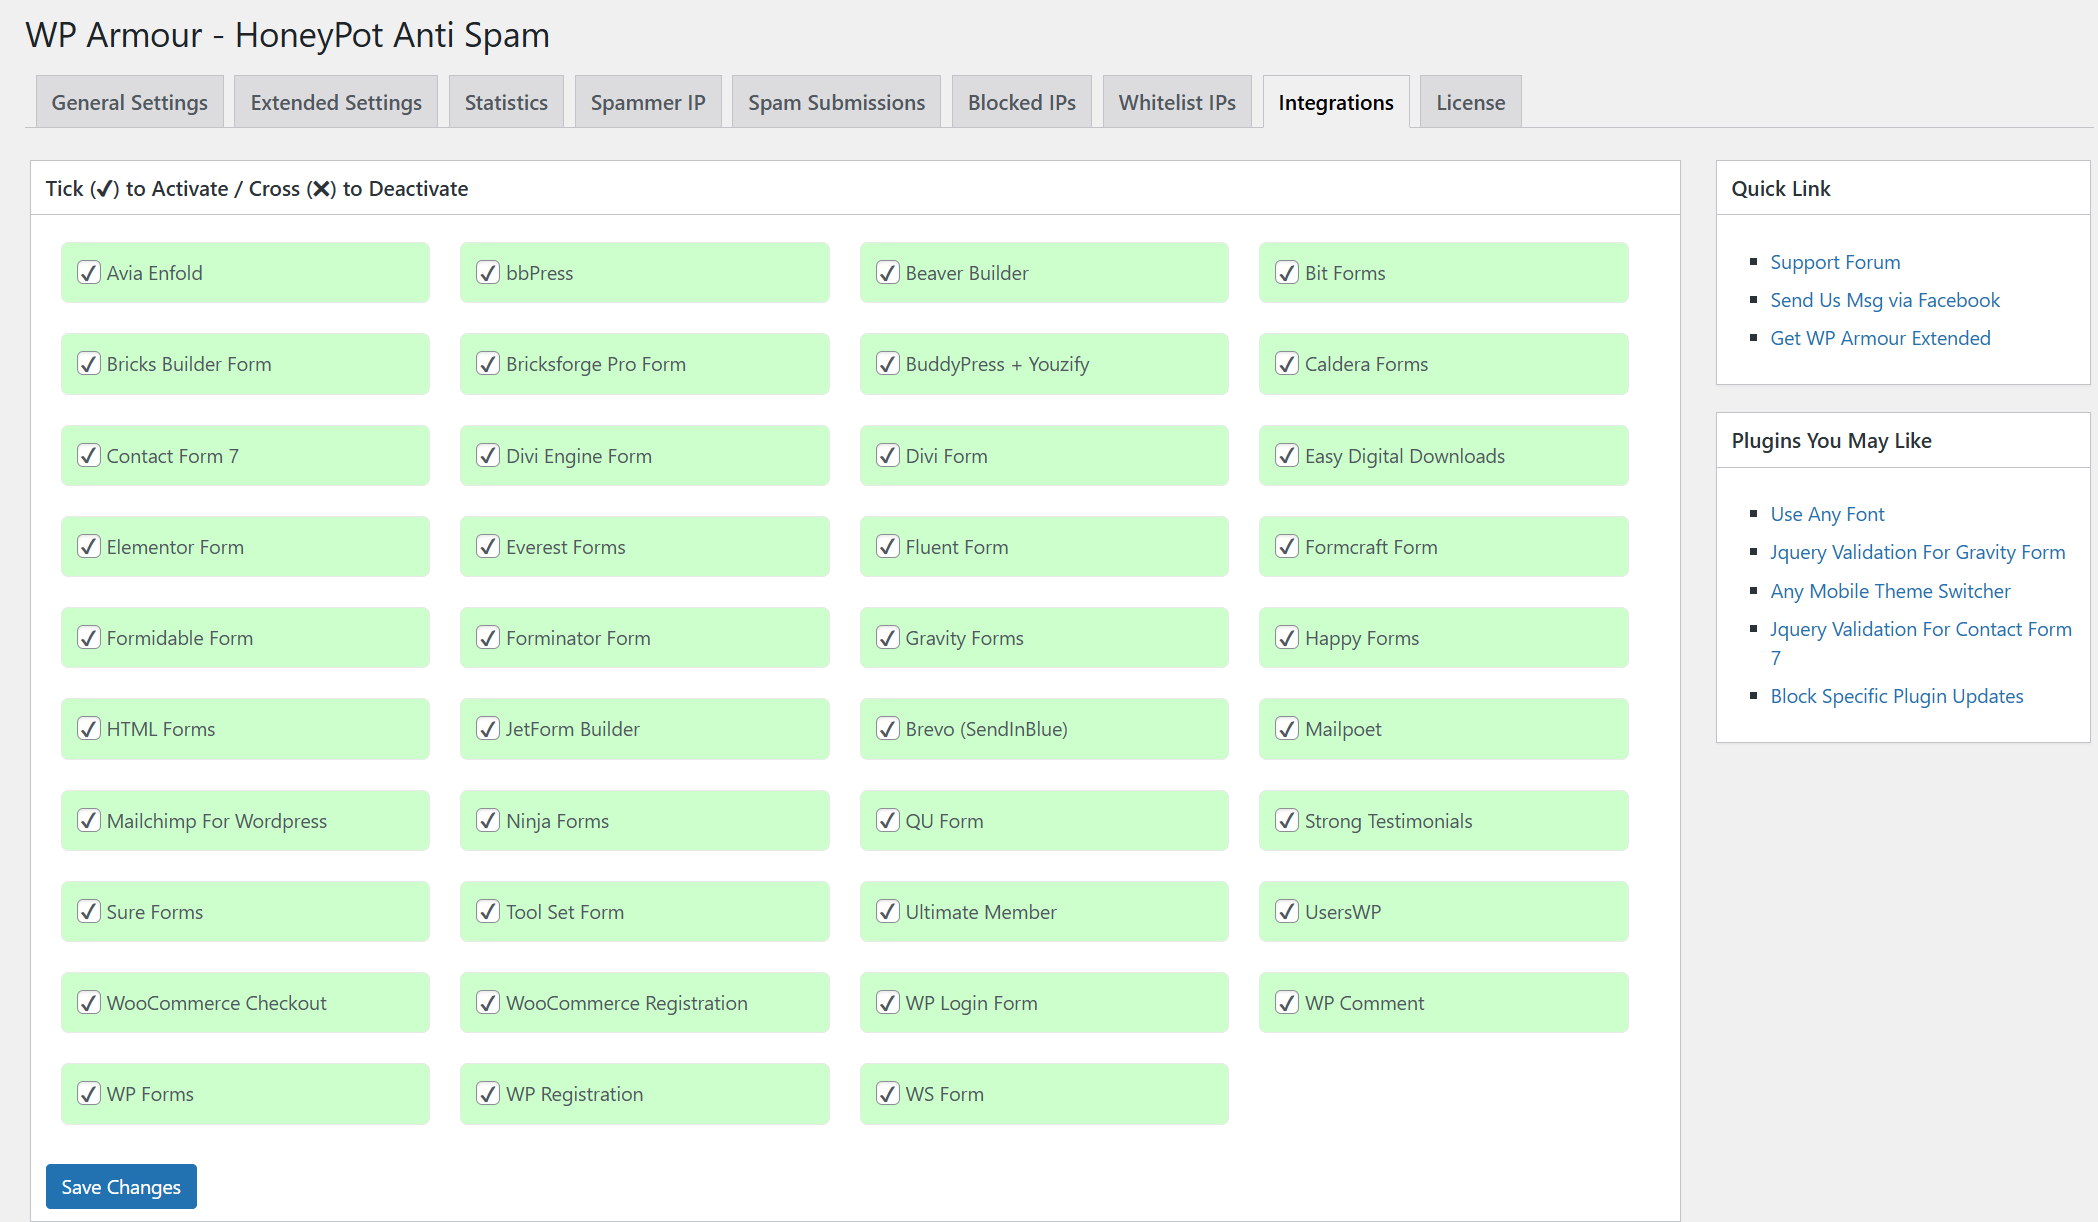The width and height of the screenshot is (2098, 1222).
Task: Disable the Gravity Forms integration checkbox
Action: [888, 637]
